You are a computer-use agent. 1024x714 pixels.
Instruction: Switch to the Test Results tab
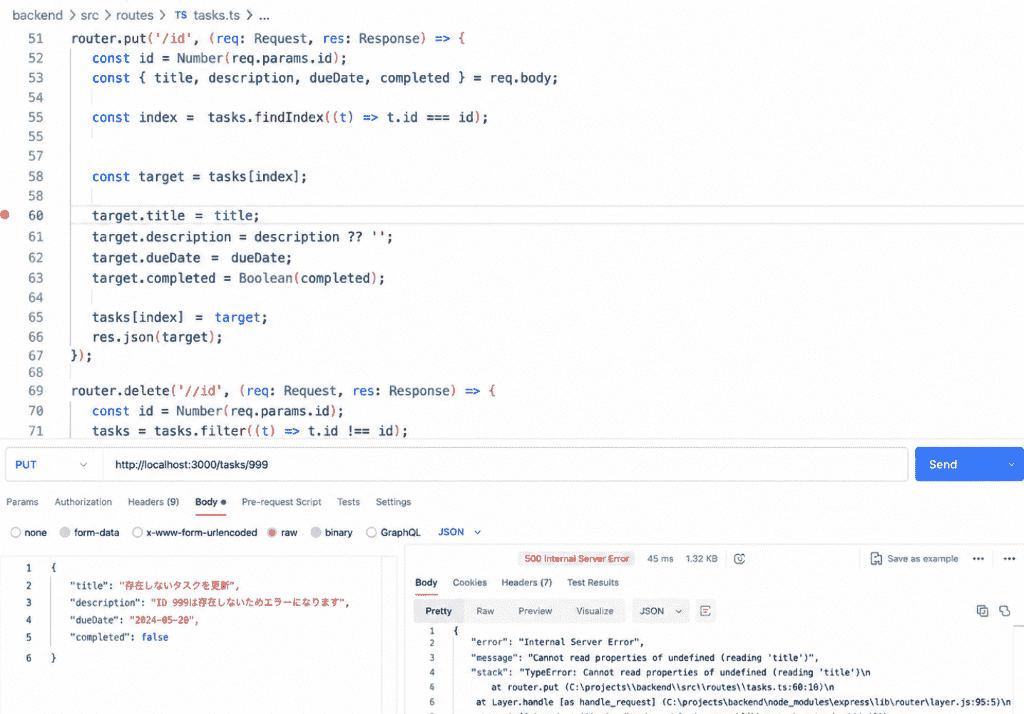(x=592, y=583)
